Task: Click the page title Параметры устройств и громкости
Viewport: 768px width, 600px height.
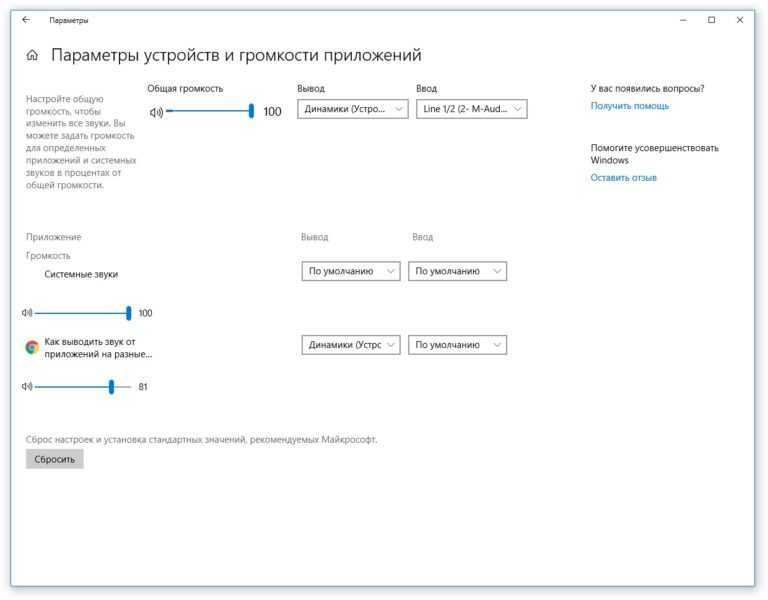Action: coord(236,55)
